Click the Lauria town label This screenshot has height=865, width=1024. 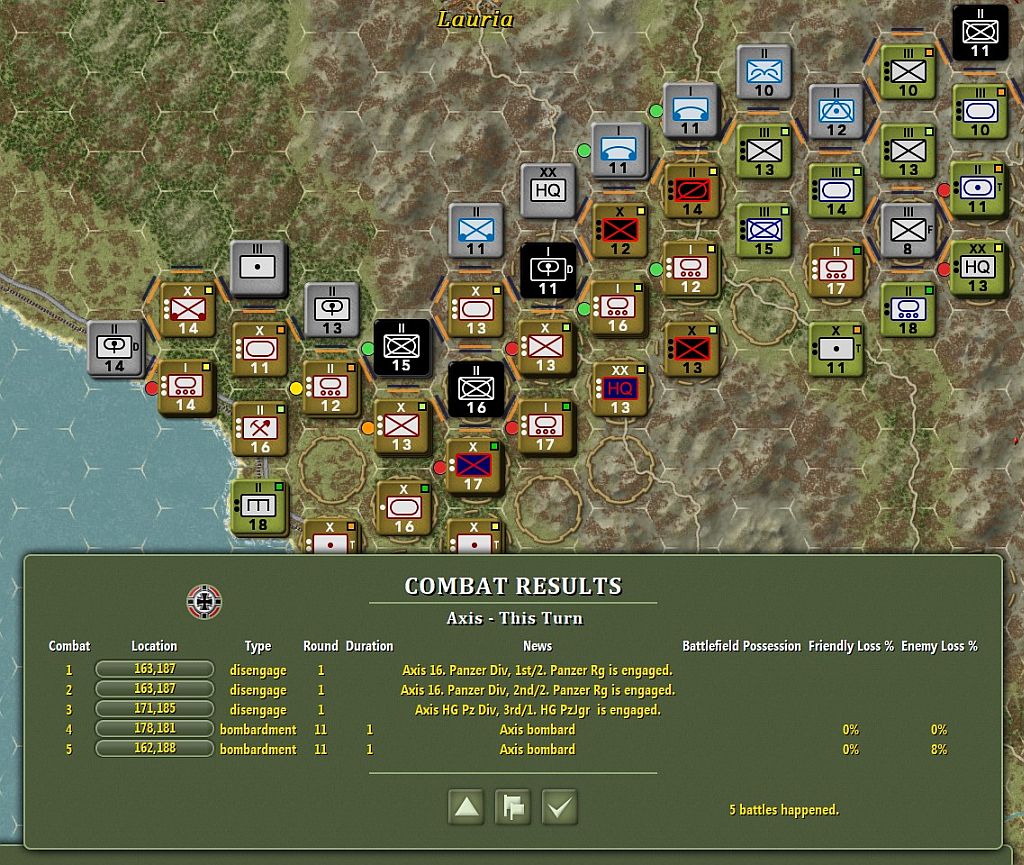coord(475,19)
